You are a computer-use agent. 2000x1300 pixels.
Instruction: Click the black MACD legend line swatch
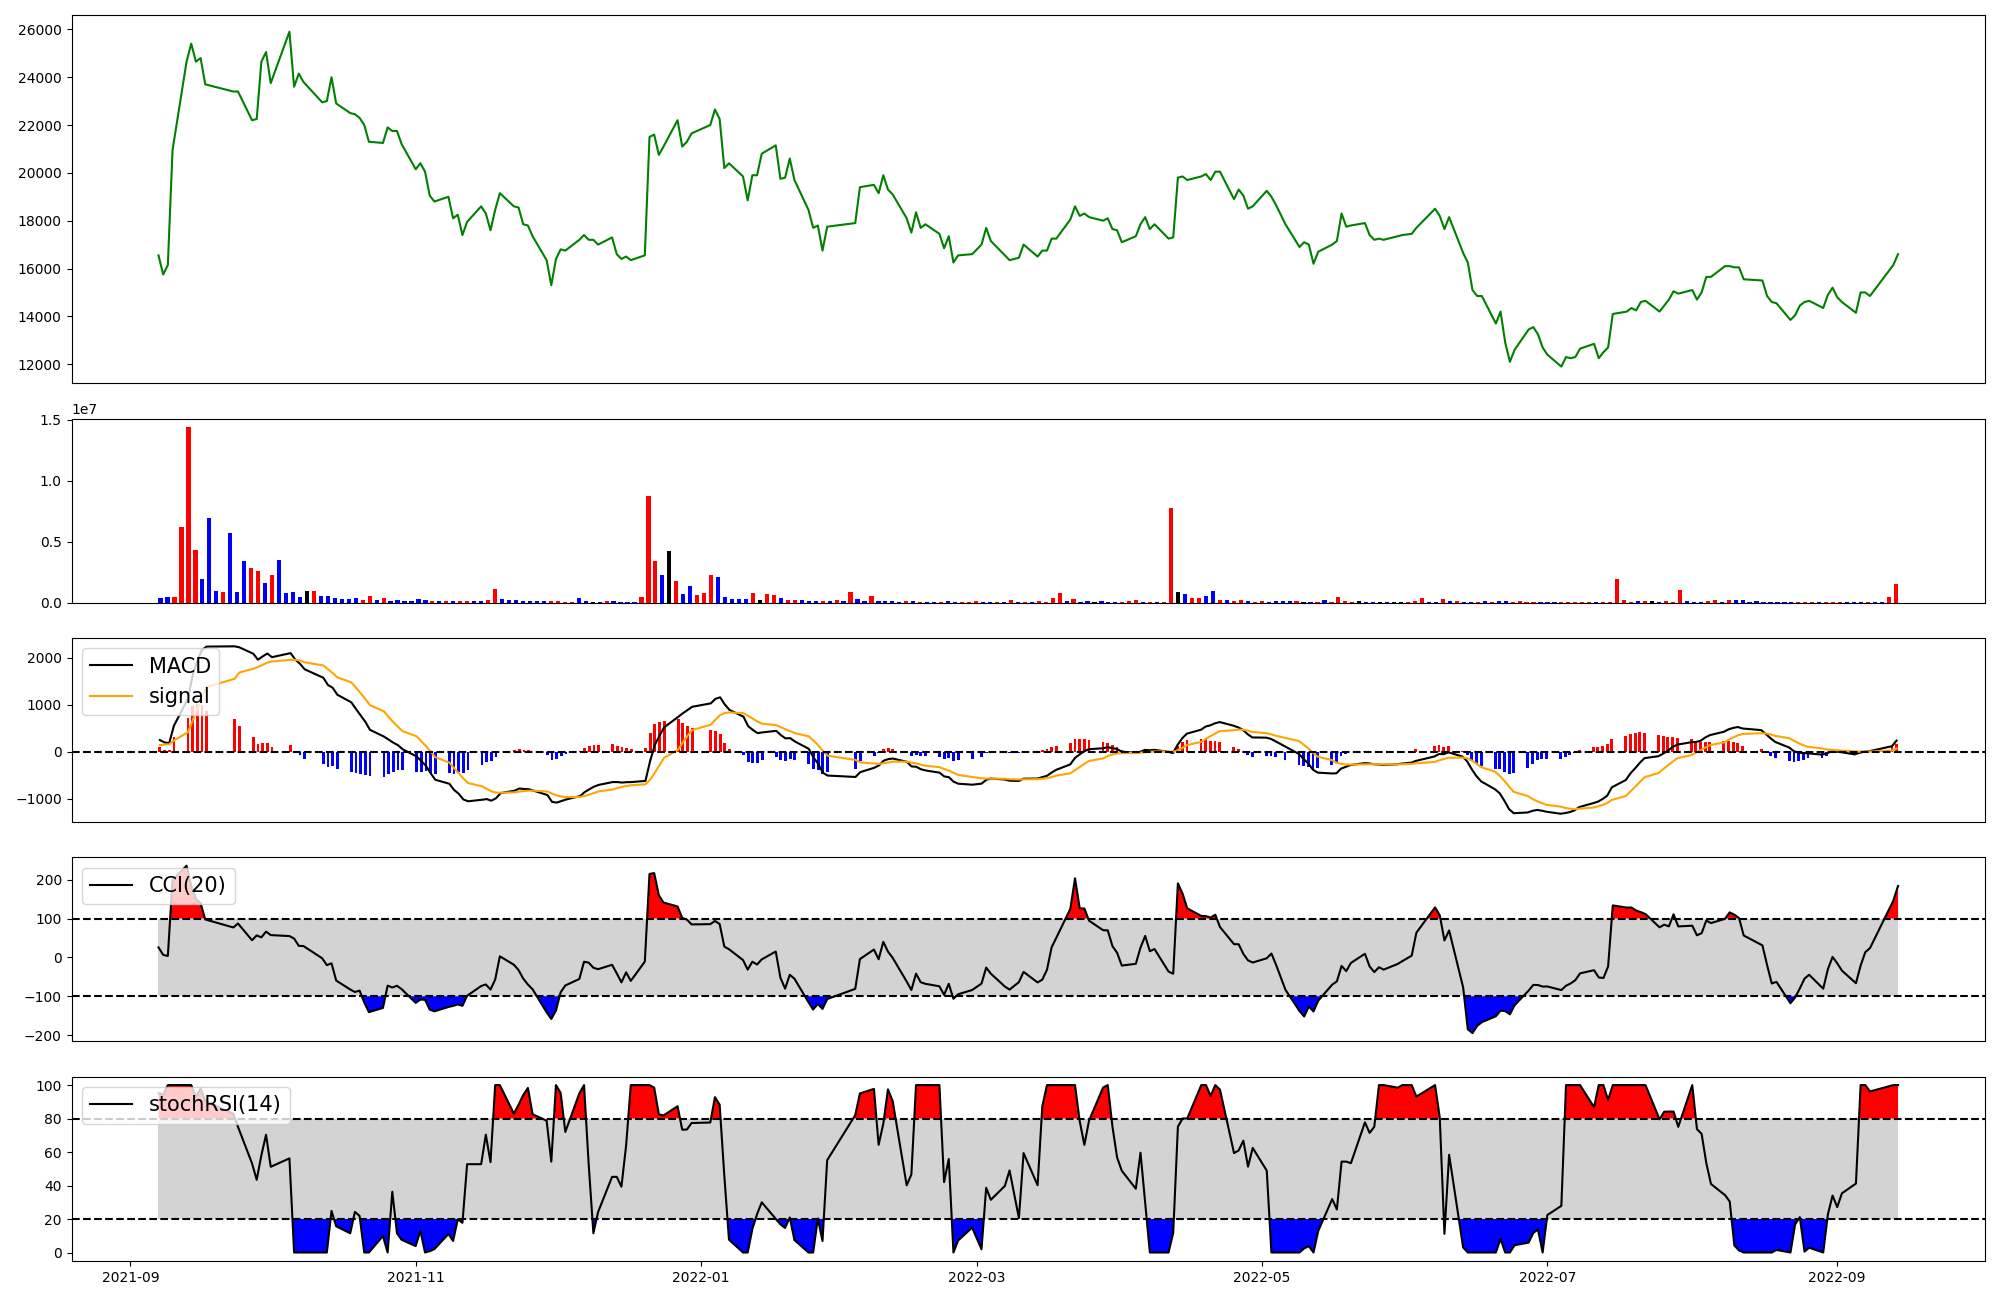(x=110, y=666)
